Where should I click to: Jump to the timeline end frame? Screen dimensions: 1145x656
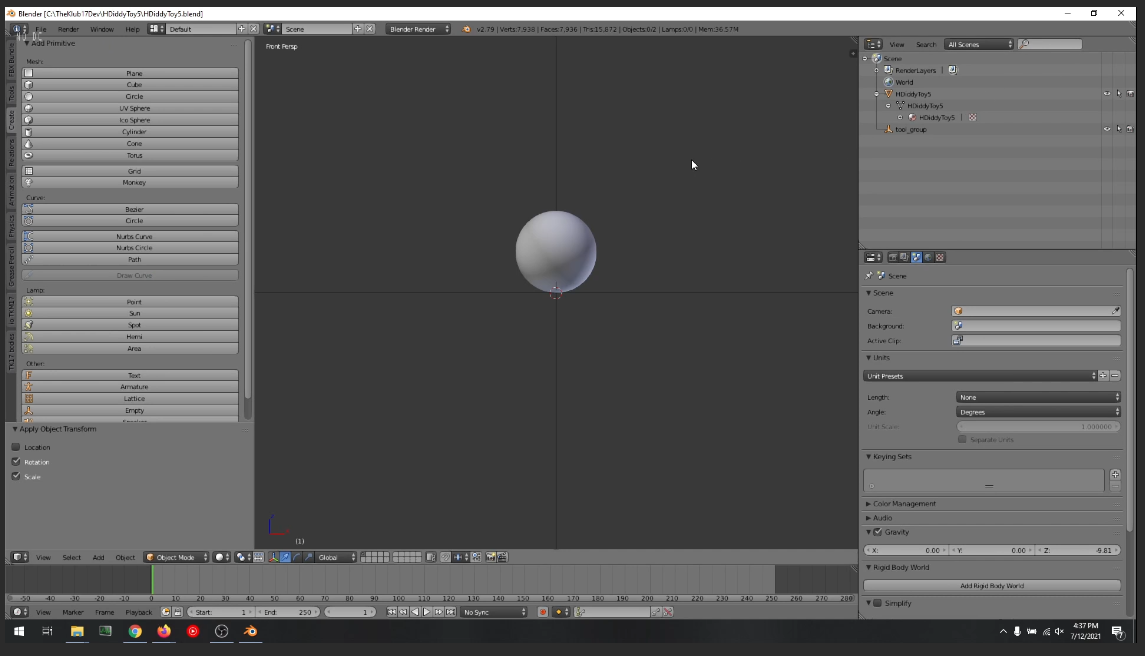(x=451, y=612)
